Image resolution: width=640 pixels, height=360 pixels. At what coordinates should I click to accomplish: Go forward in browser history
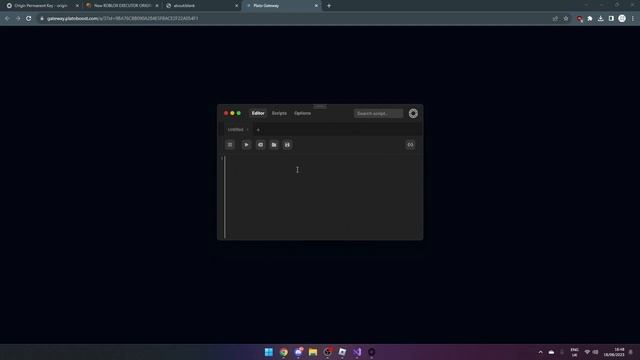(18, 18)
